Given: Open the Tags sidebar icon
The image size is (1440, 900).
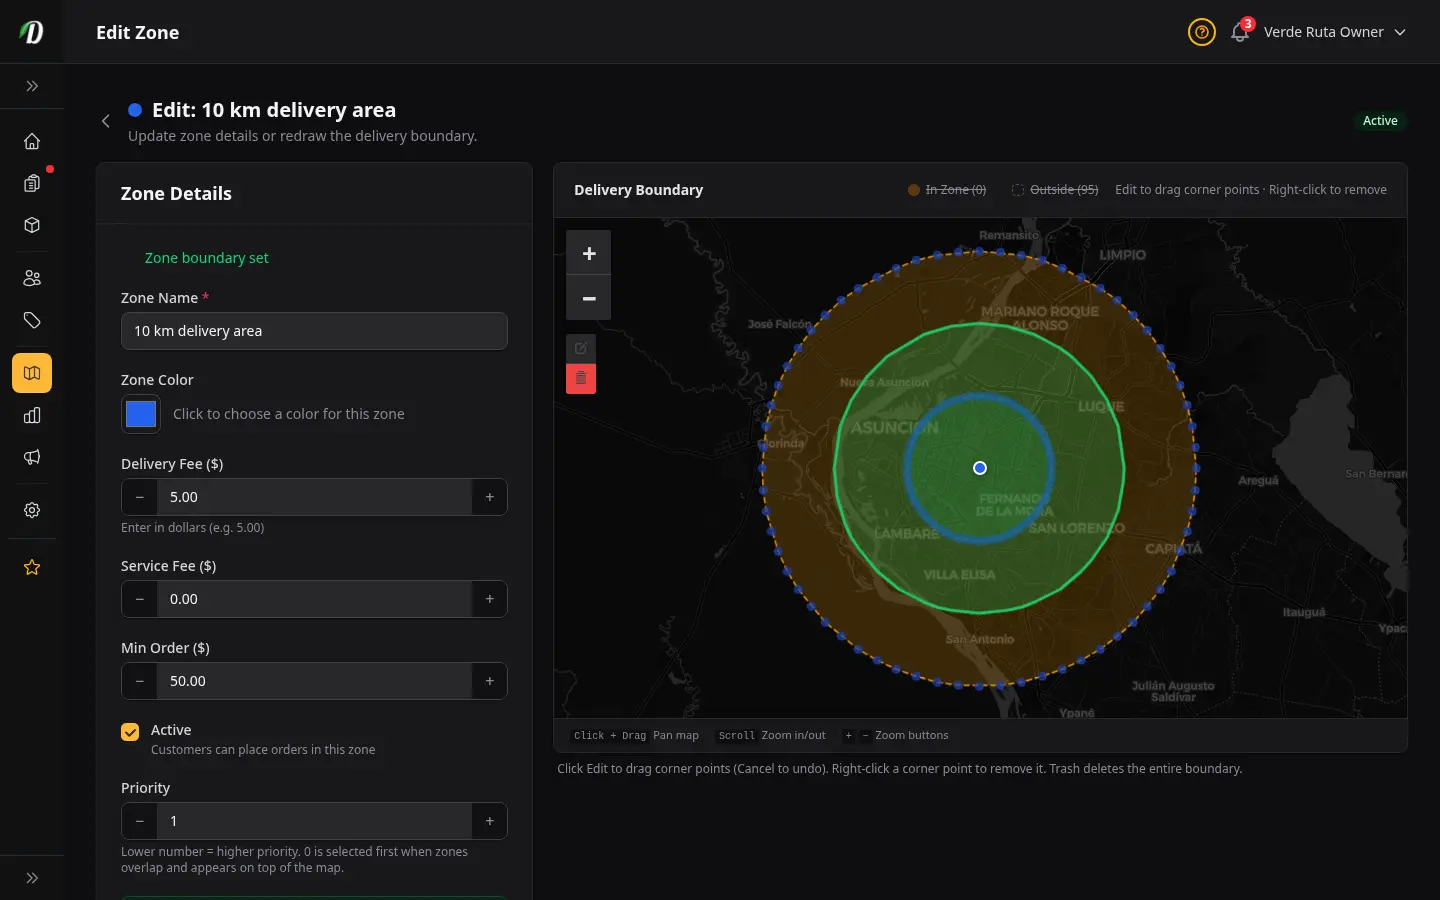Looking at the screenshot, I should (32, 320).
